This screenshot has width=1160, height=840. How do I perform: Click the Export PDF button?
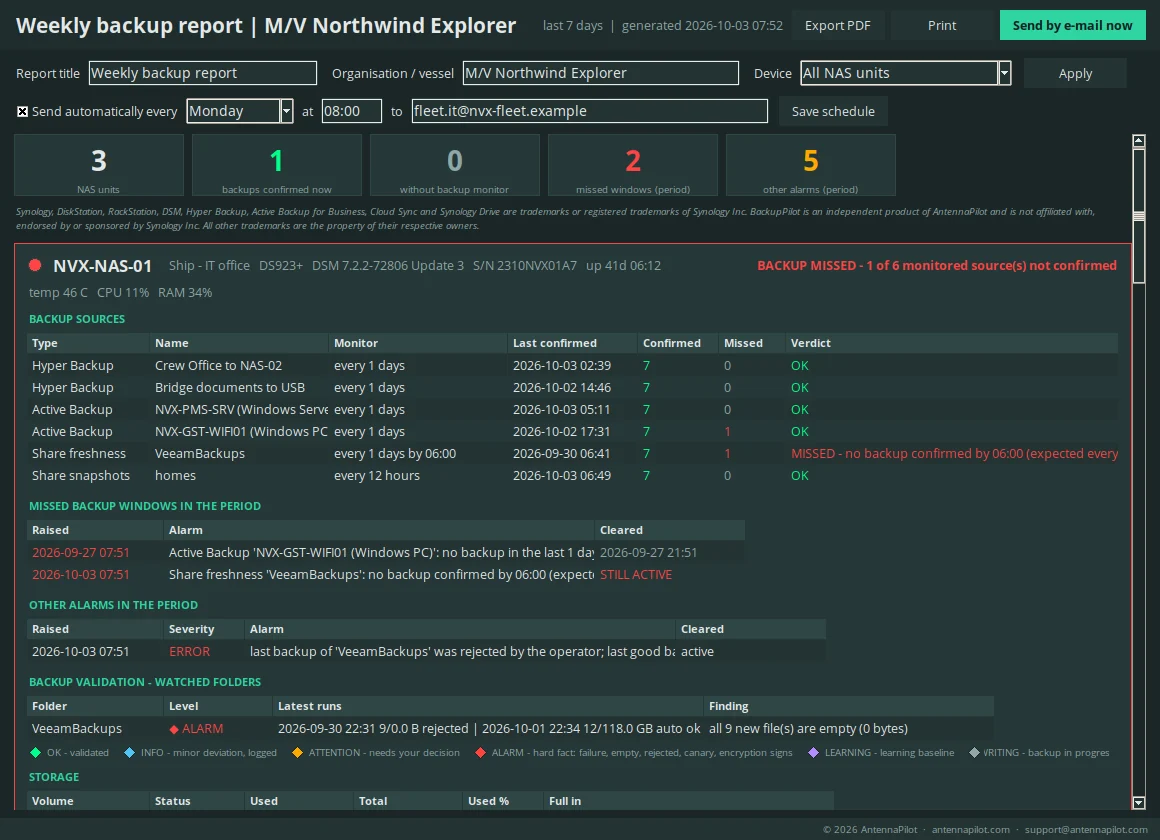click(837, 25)
